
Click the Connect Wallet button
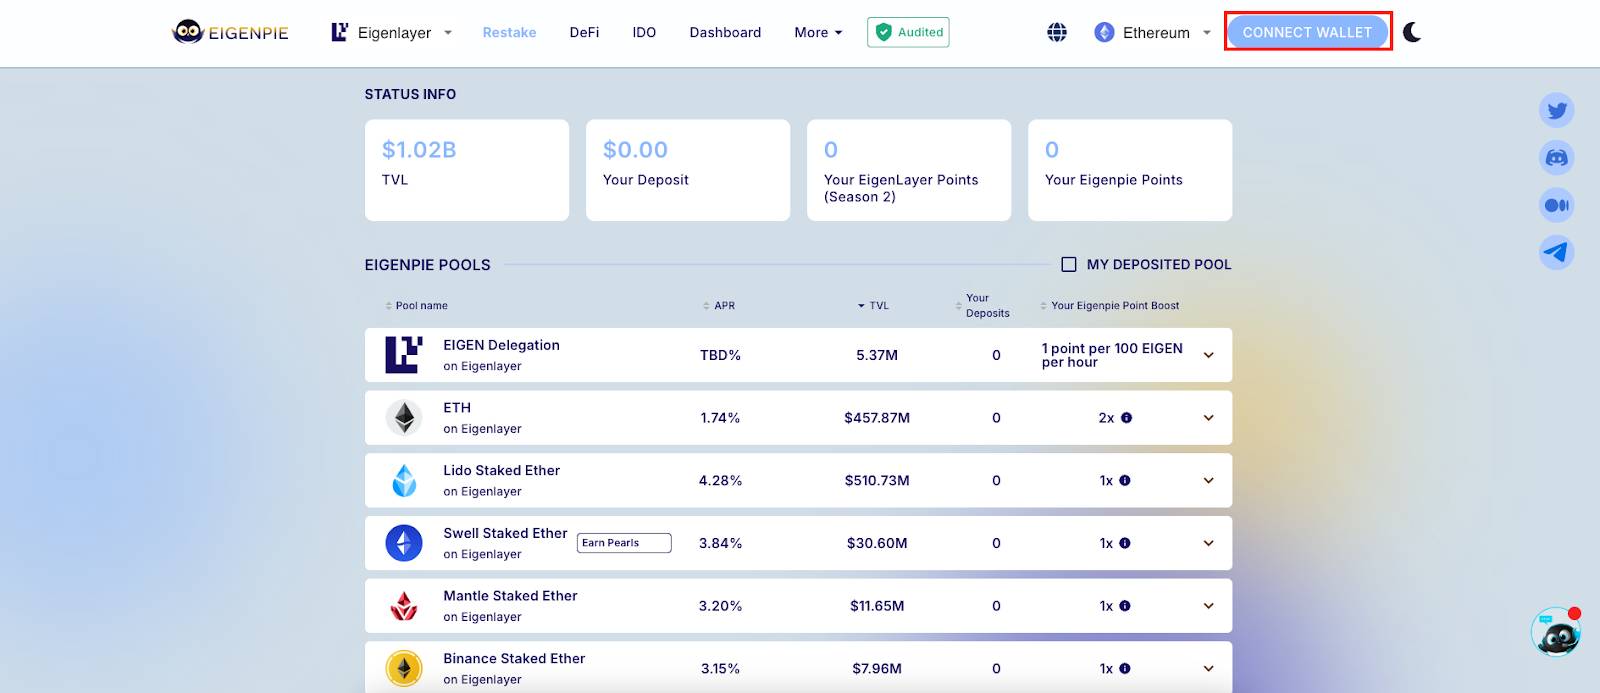pyautogui.click(x=1307, y=32)
